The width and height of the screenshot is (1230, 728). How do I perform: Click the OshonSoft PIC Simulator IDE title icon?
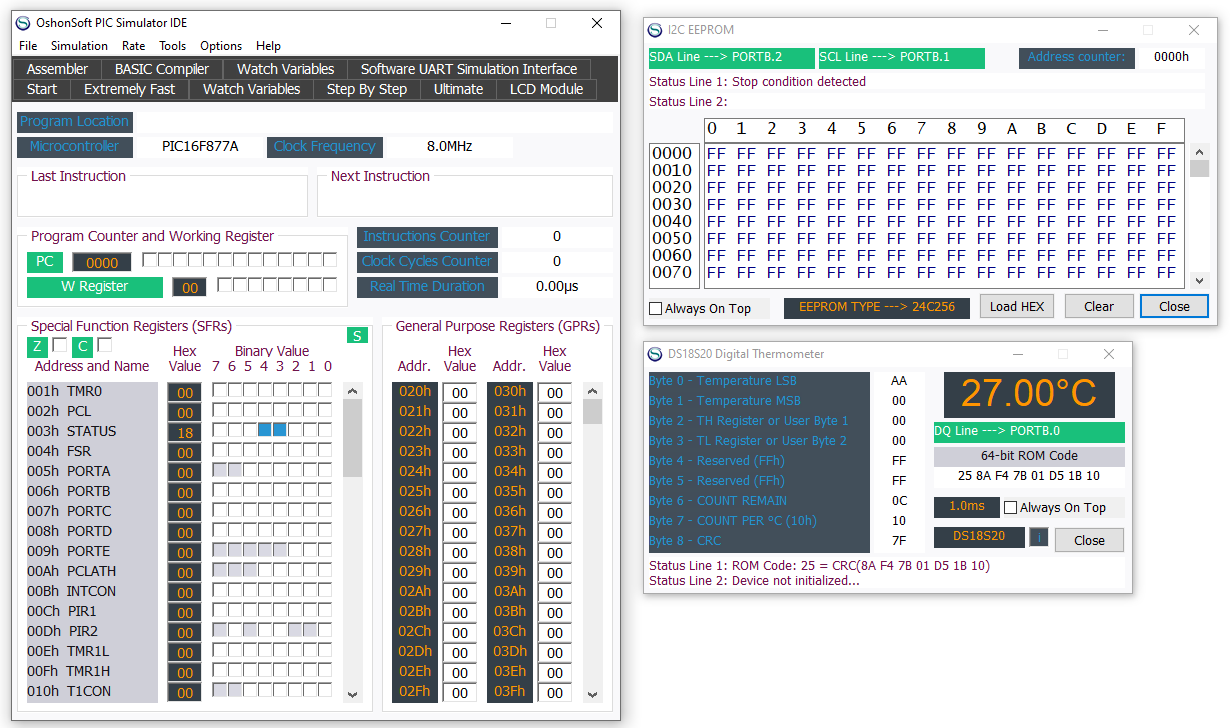(x=24, y=23)
